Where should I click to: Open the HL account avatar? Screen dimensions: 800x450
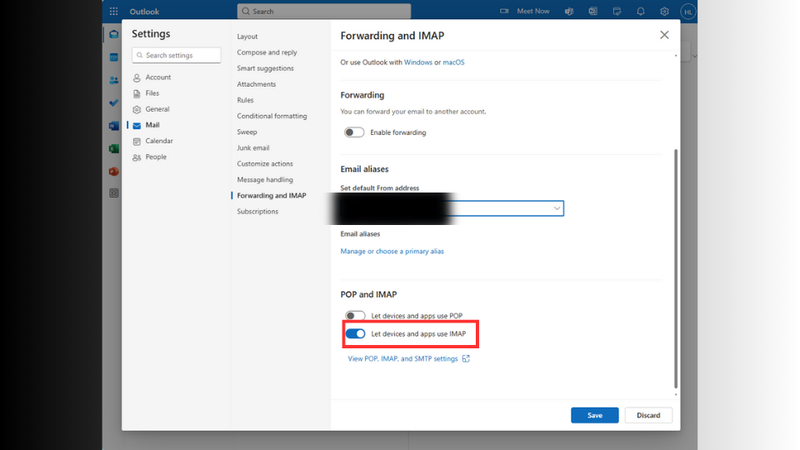point(688,11)
